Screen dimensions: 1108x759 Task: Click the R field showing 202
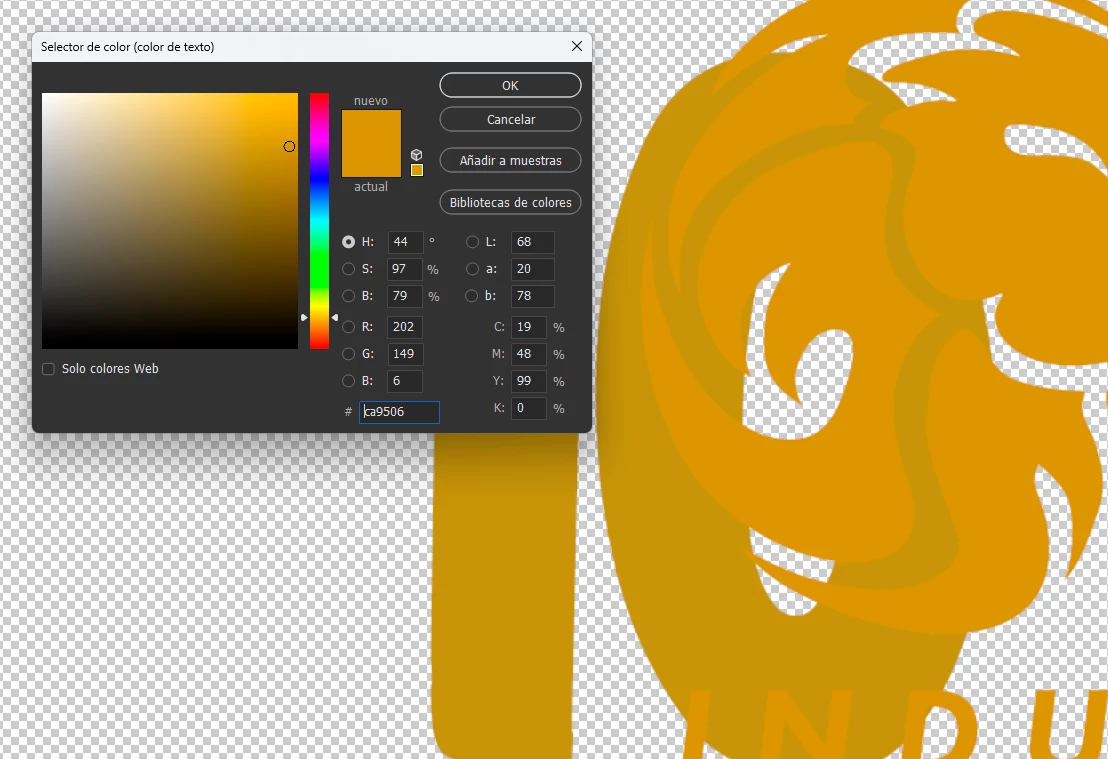(405, 326)
